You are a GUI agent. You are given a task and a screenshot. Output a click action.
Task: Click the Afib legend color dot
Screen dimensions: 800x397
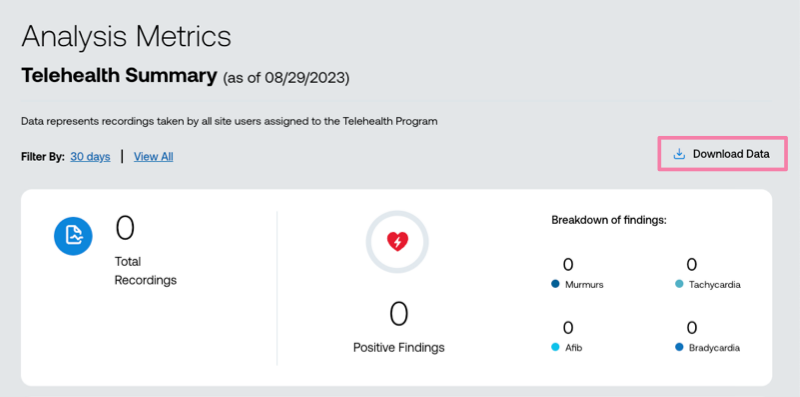556,348
